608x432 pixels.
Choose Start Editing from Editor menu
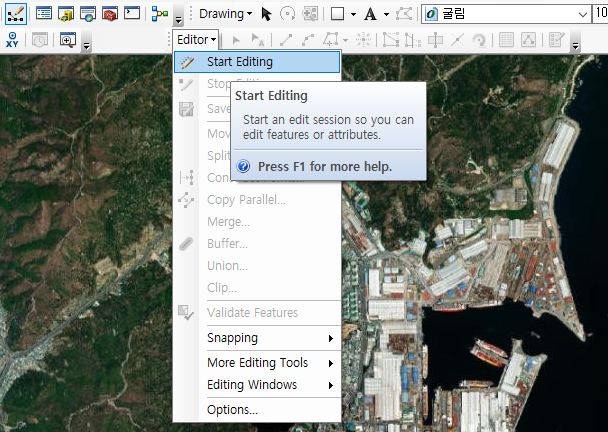click(x=257, y=62)
